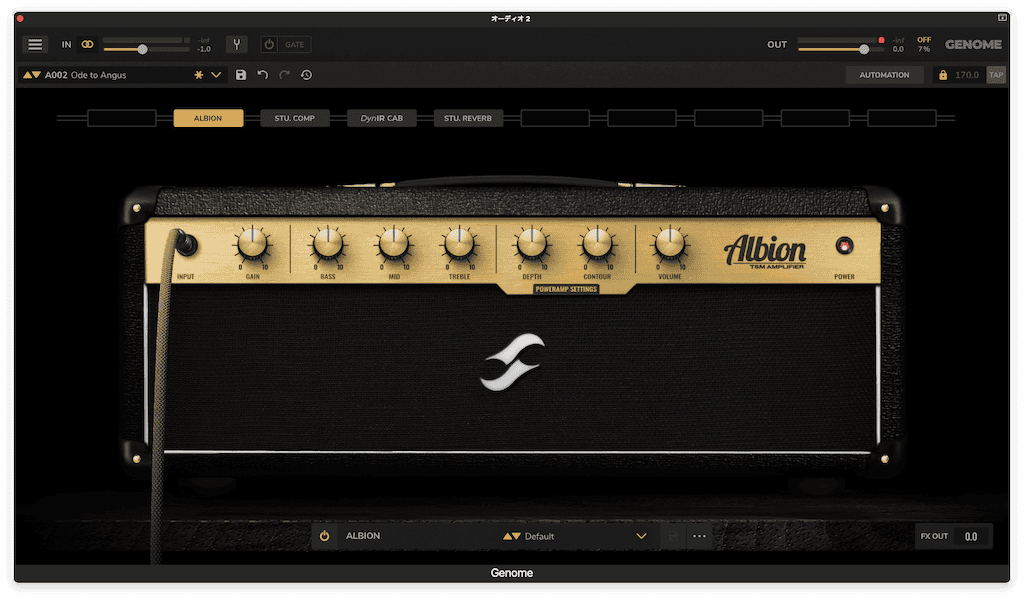Click the INPUT jack on the amp
The width and height of the screenshot is (1024, 599).
pyautogui.click(x=185, y=244)
